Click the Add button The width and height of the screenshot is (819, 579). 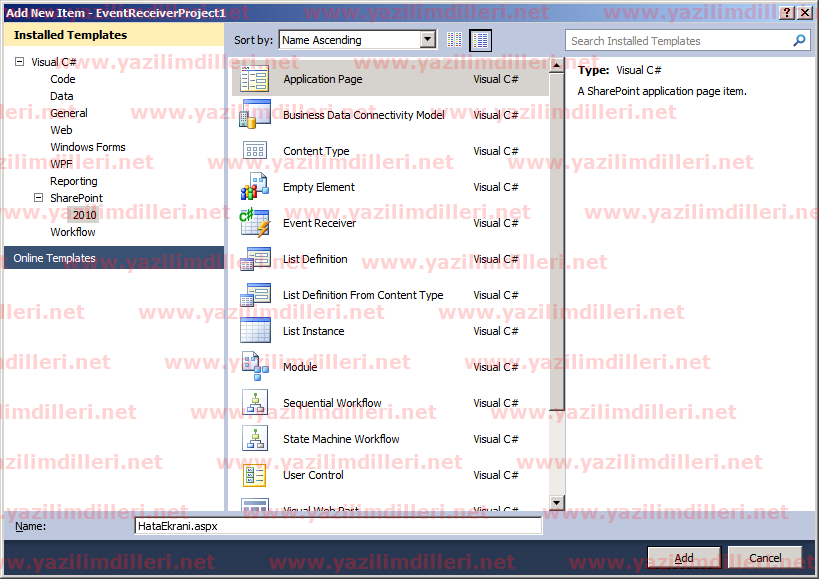click(x=684, y=558)
